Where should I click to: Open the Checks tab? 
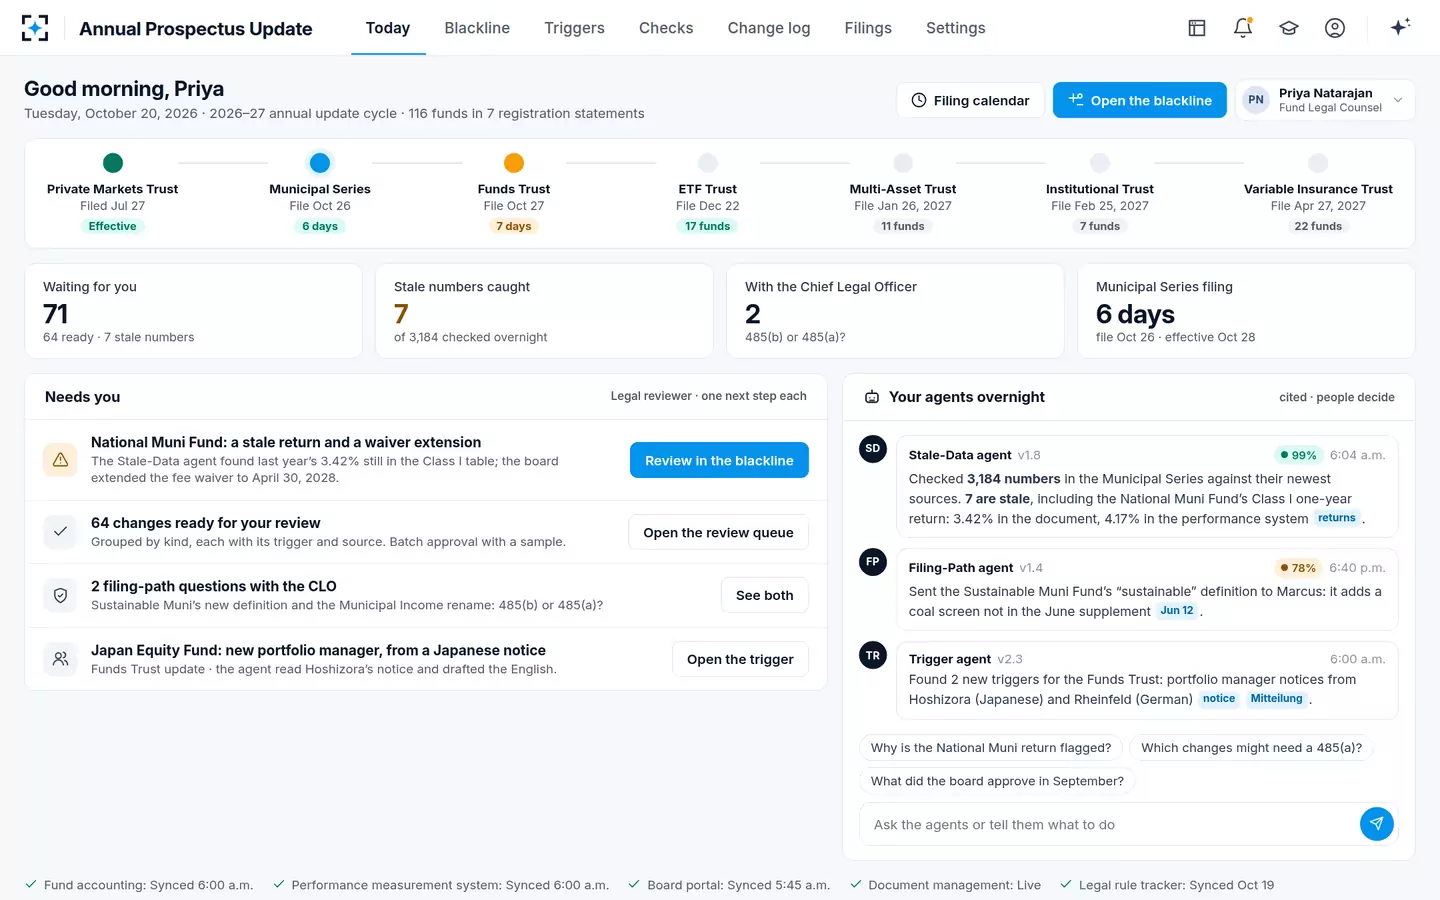click(x=666, y=28)
